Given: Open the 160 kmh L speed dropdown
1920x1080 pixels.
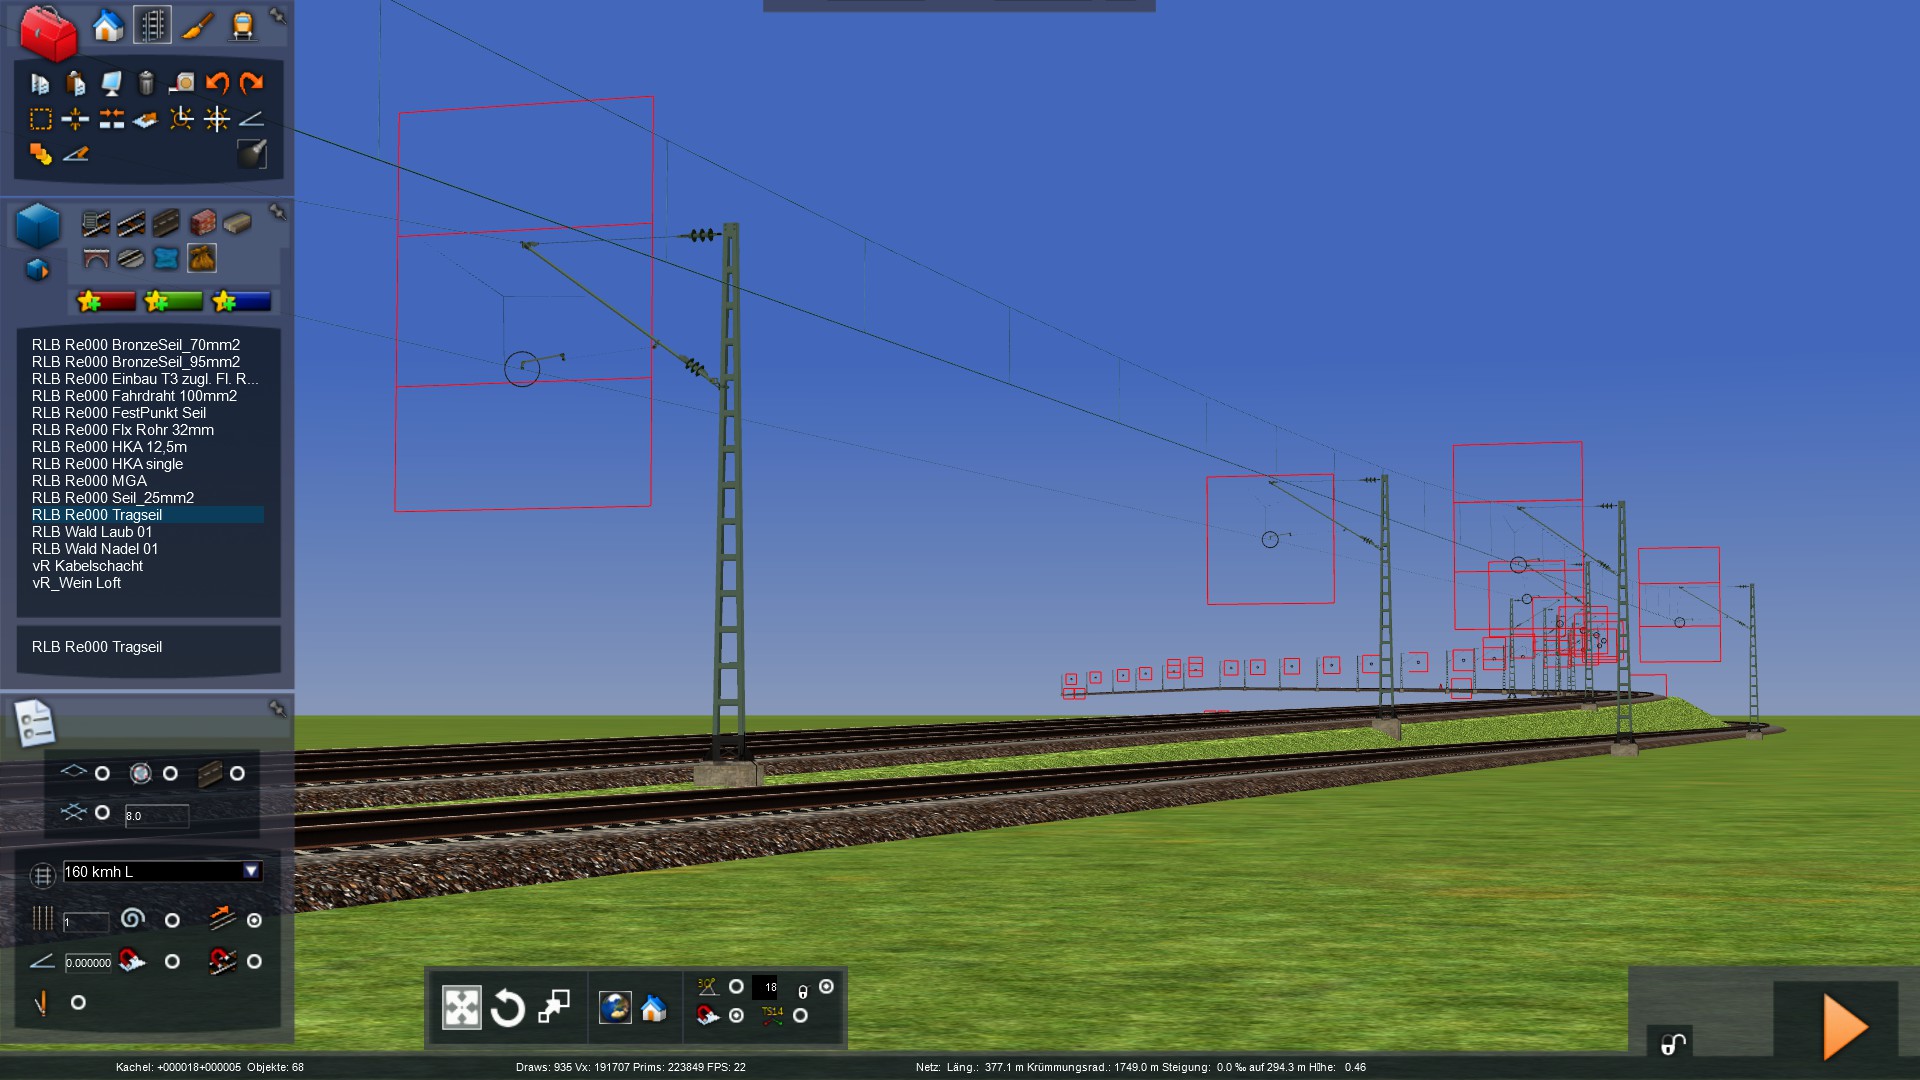Looking at the screenshot, I should [251, 872].
